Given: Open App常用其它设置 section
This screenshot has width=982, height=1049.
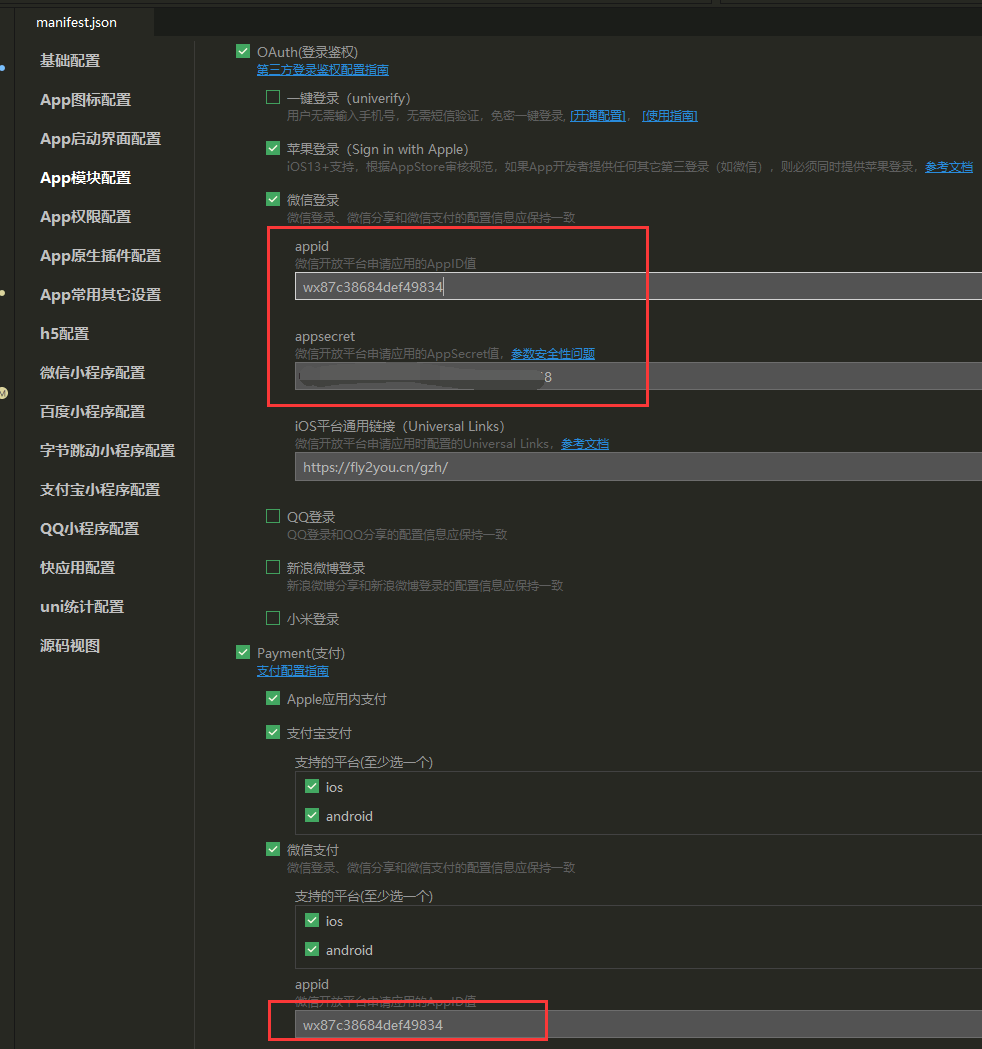Looking at the screenshot, I should click(100, 294).
